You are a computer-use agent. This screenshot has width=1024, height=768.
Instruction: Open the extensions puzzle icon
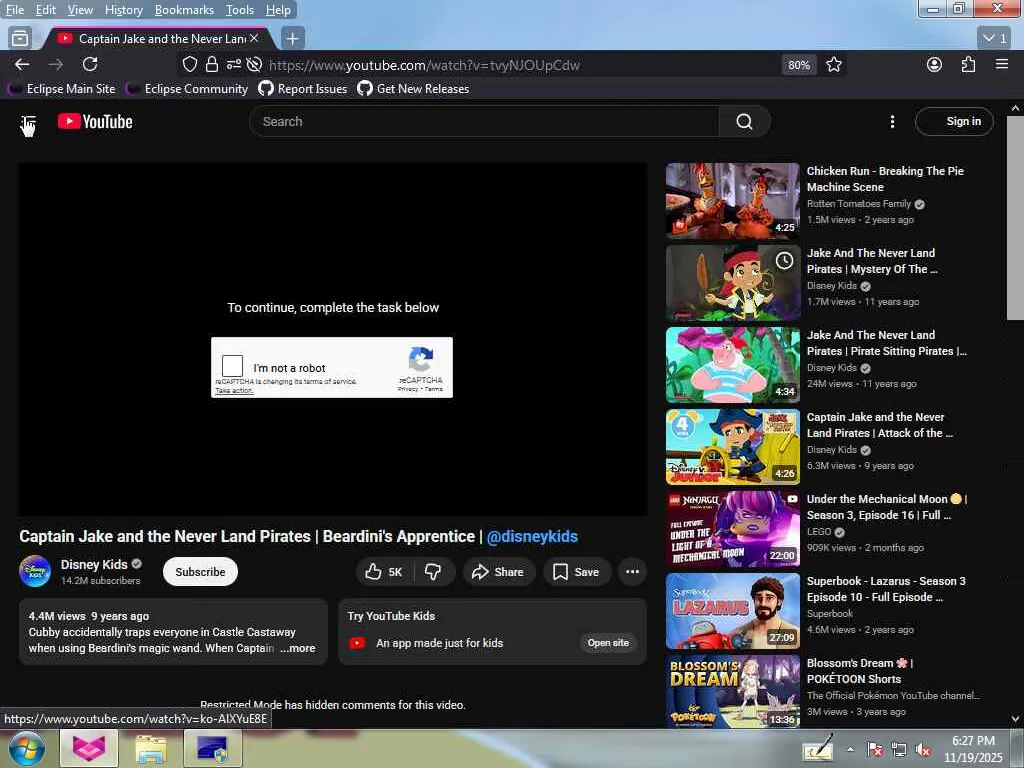pos(968,65)
